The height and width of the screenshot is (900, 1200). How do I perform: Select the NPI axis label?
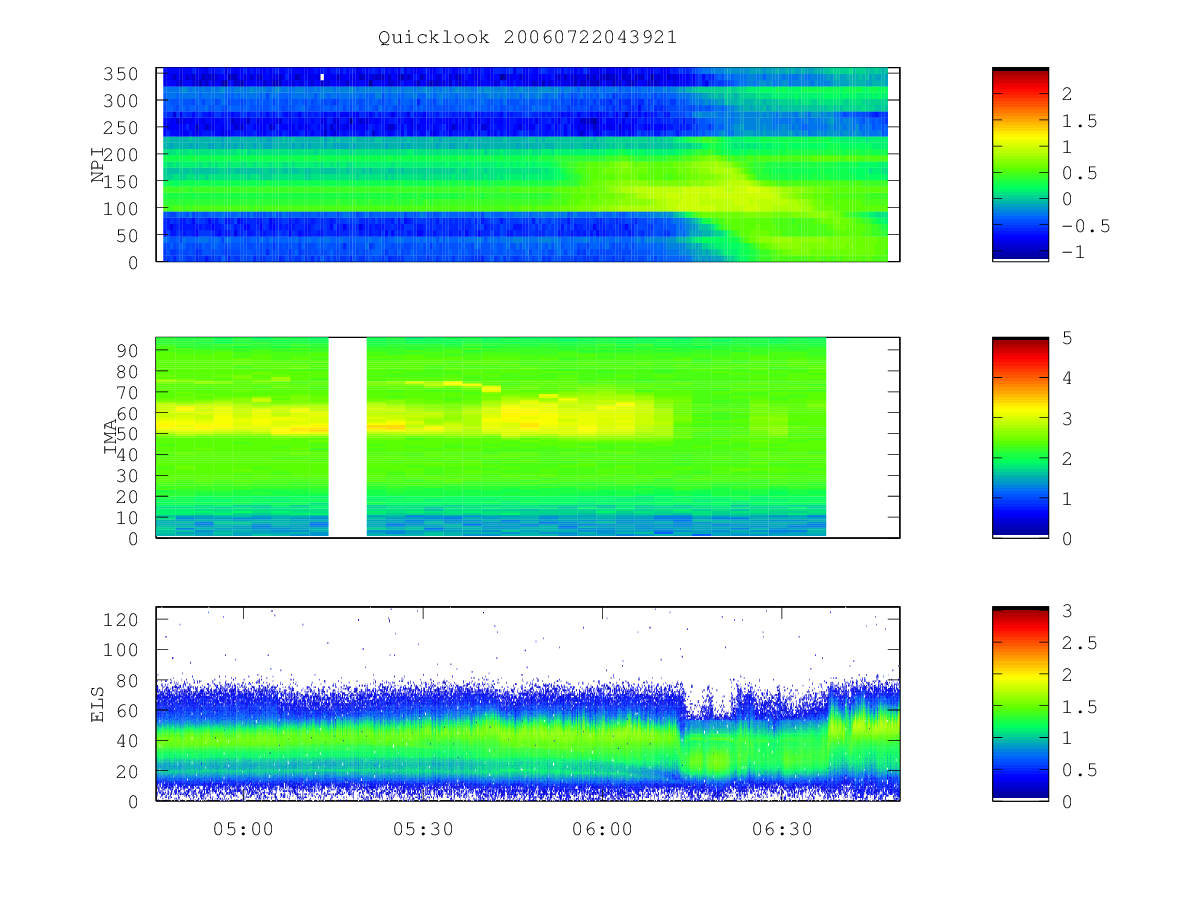coord(98,165)
